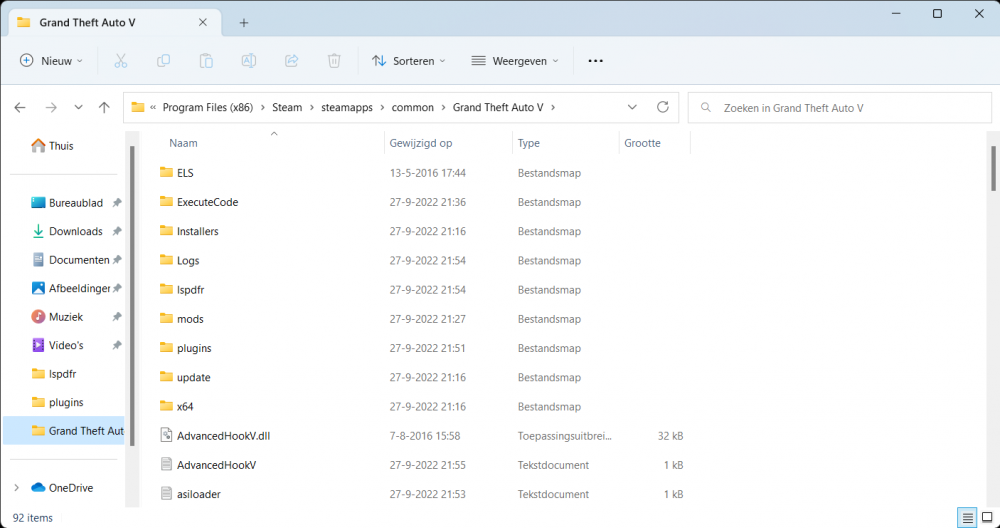Click the Copy icon in toolbar
1000x528 pixels.
tap(163, 61)
